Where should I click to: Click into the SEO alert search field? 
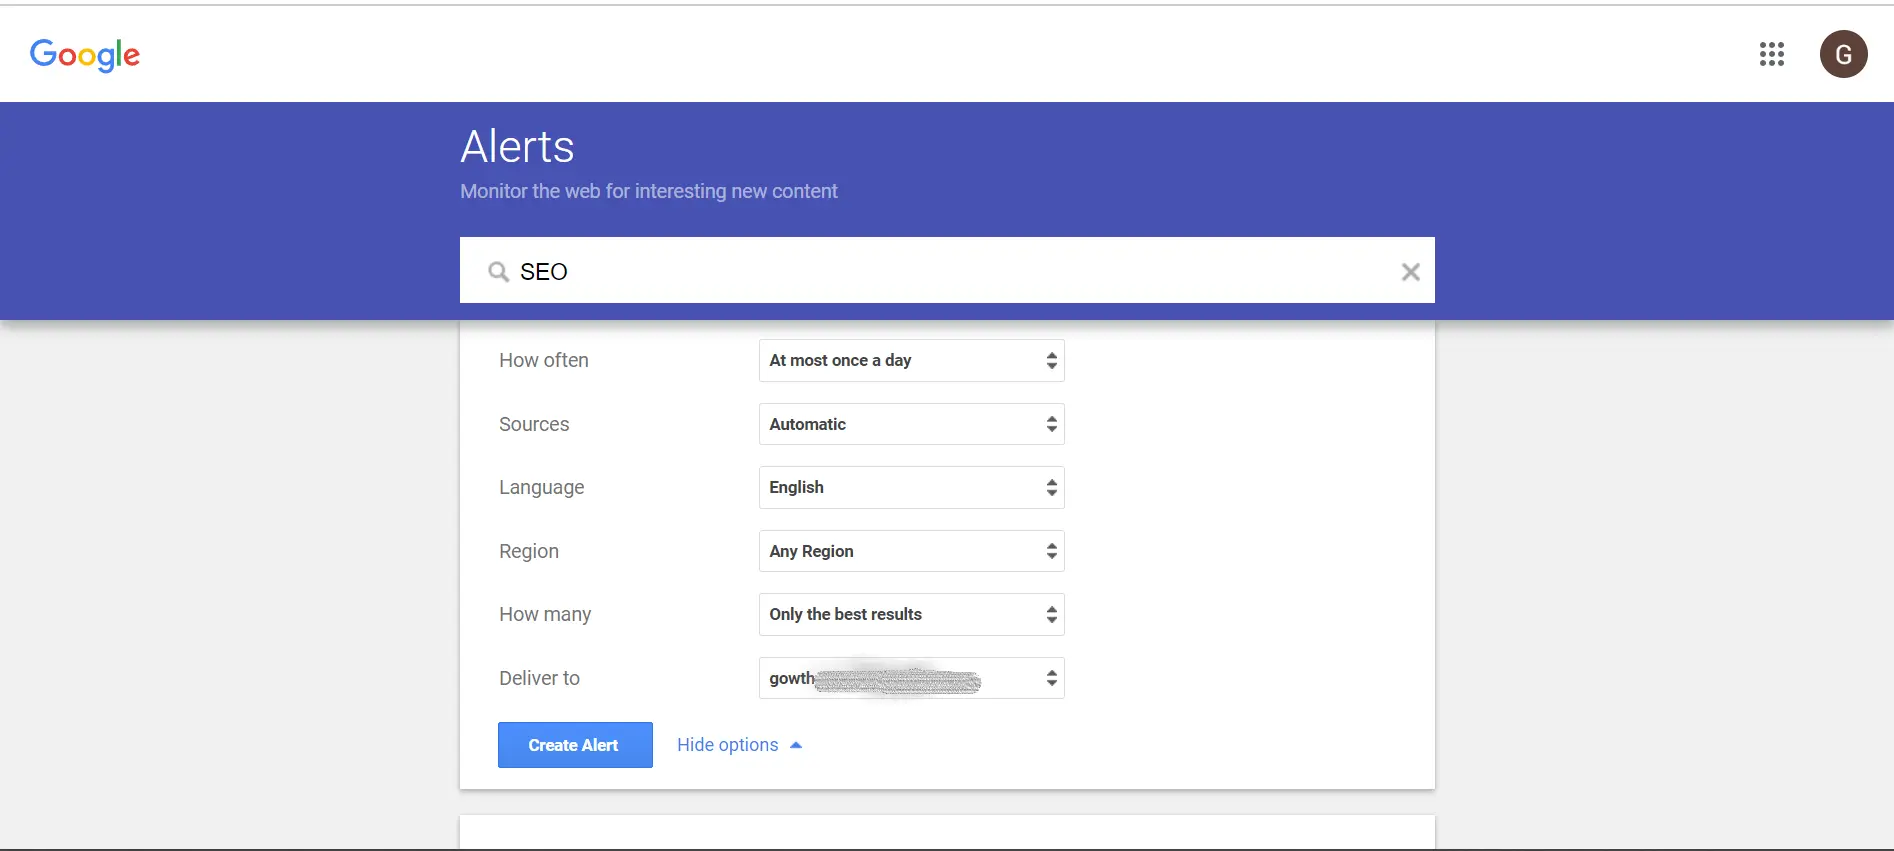947,270
